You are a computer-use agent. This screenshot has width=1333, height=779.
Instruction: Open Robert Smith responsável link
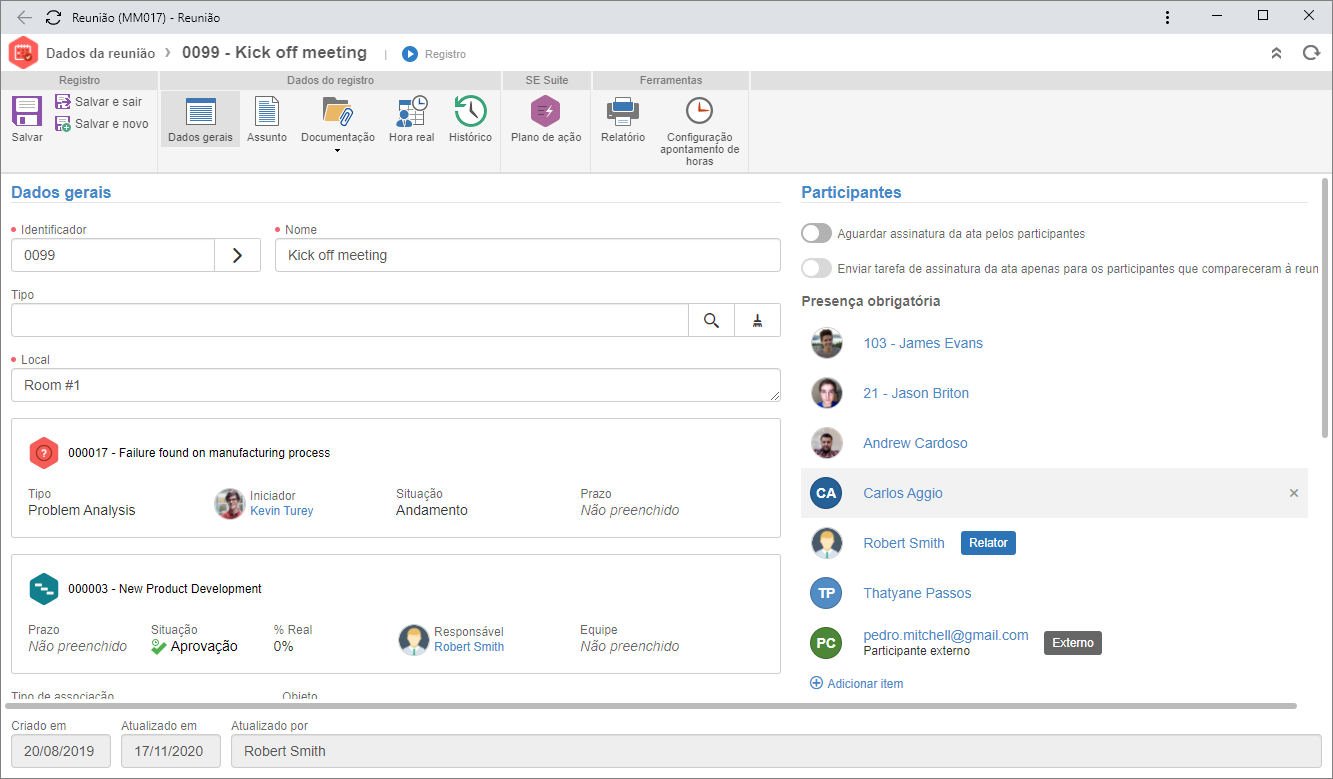click(469, 646)
